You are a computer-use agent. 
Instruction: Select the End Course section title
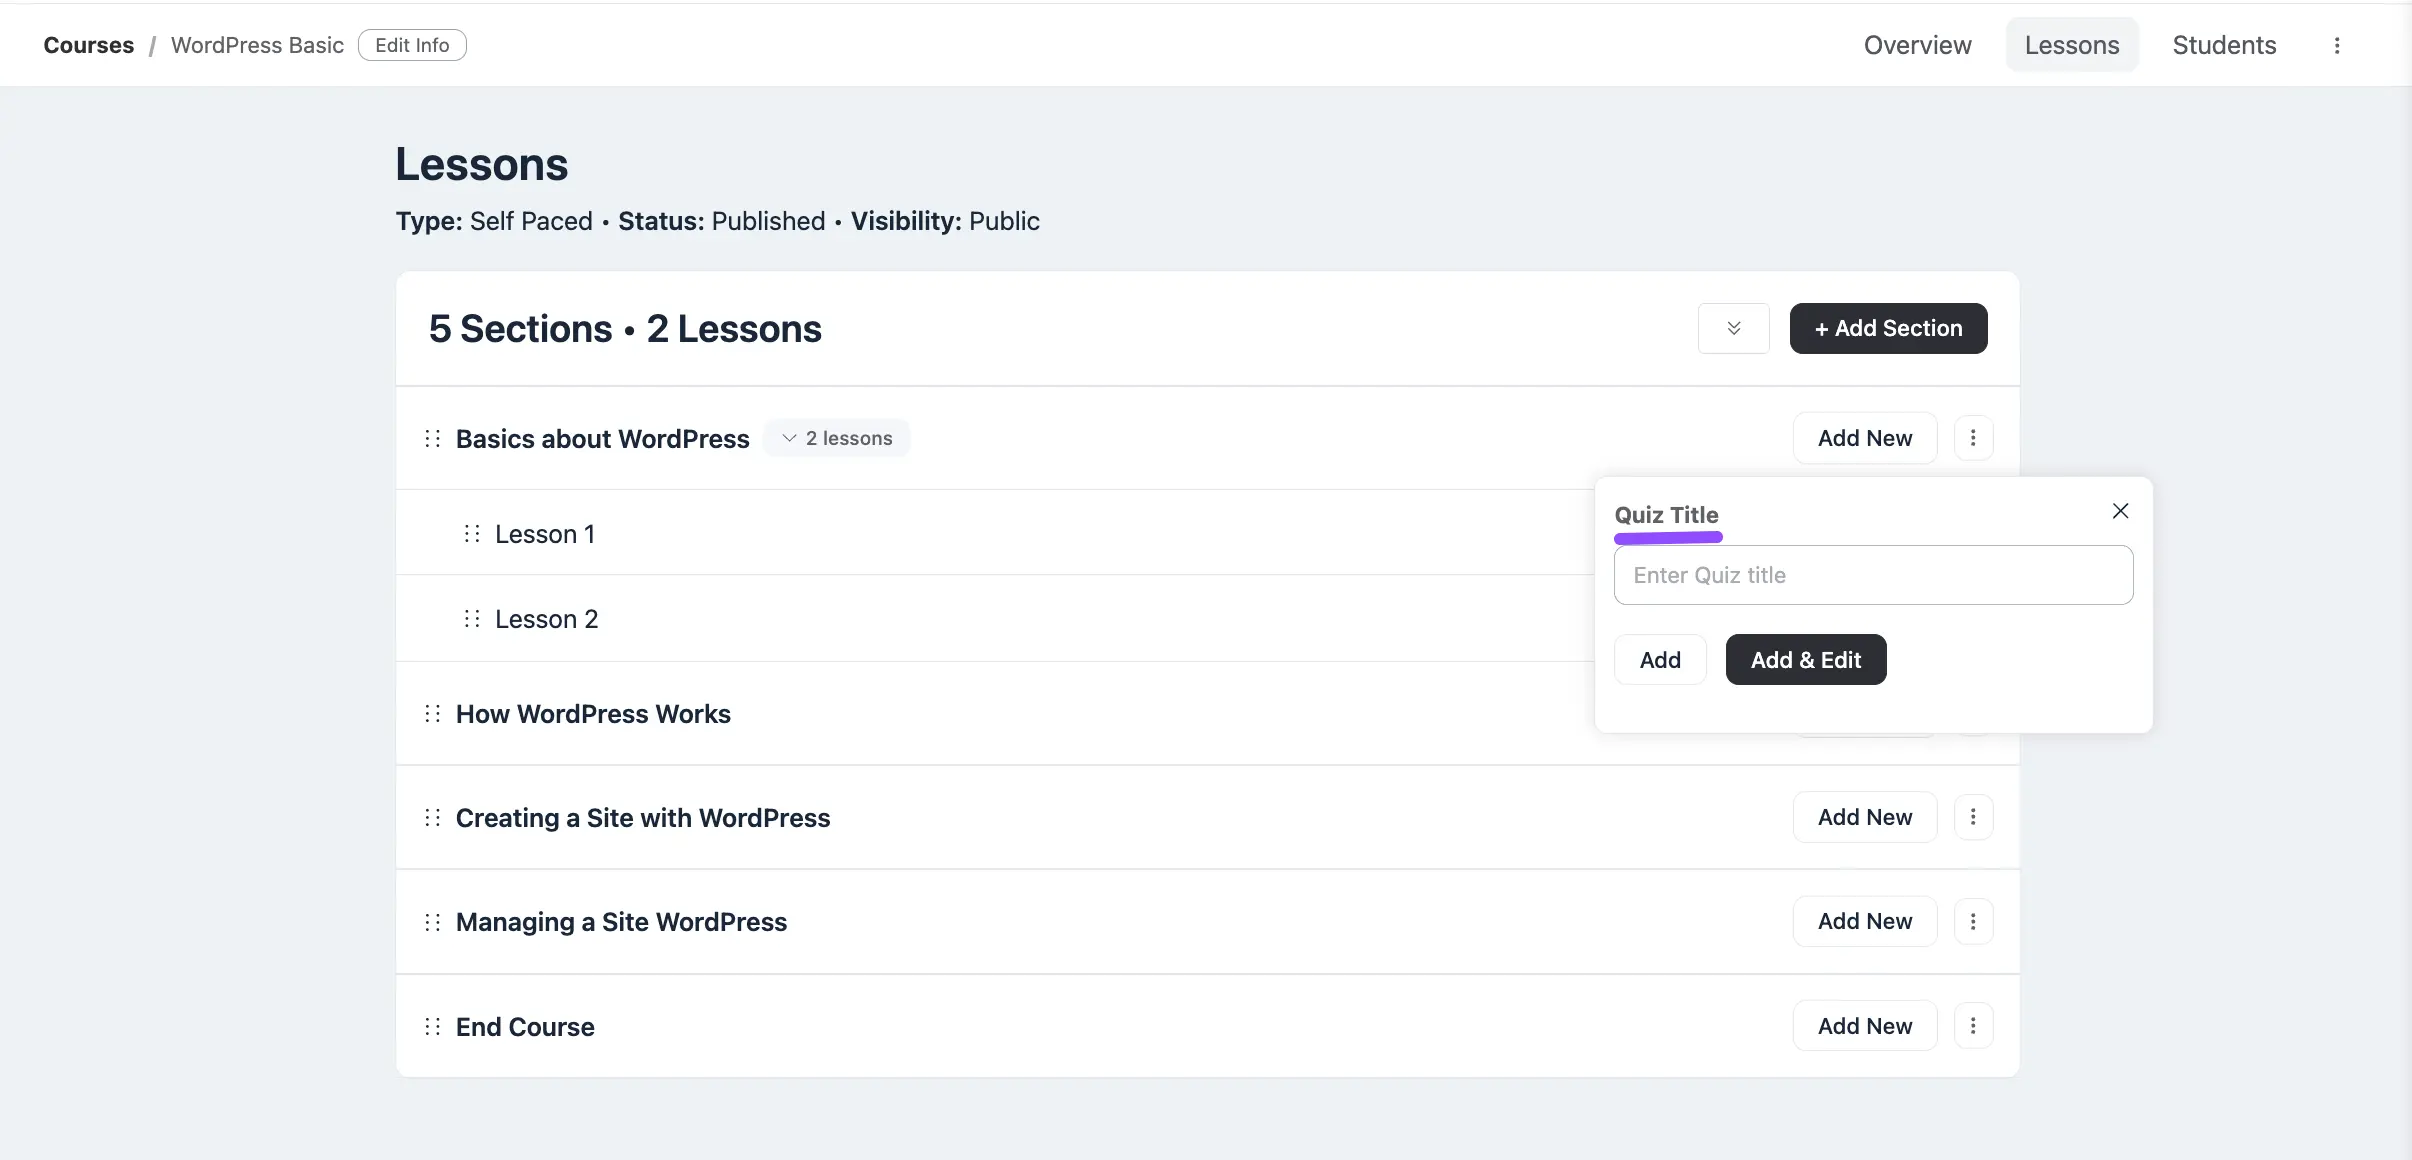click(525, 1027)
